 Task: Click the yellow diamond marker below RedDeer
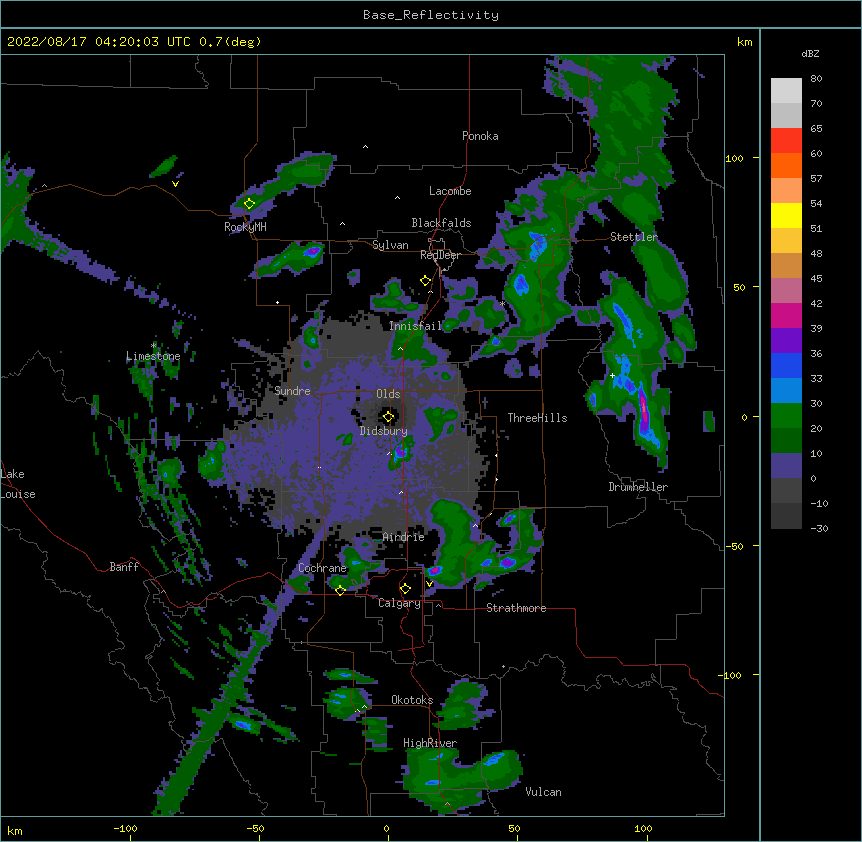point(425,281)
